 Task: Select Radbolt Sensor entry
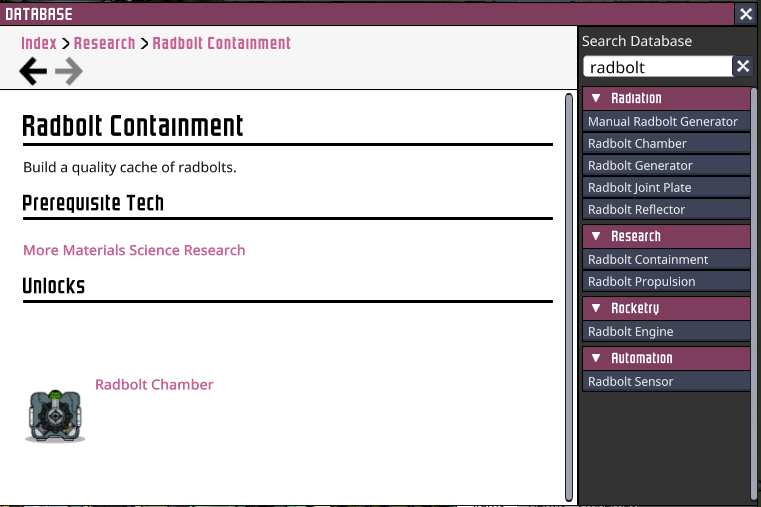click(x=666, y=381)
